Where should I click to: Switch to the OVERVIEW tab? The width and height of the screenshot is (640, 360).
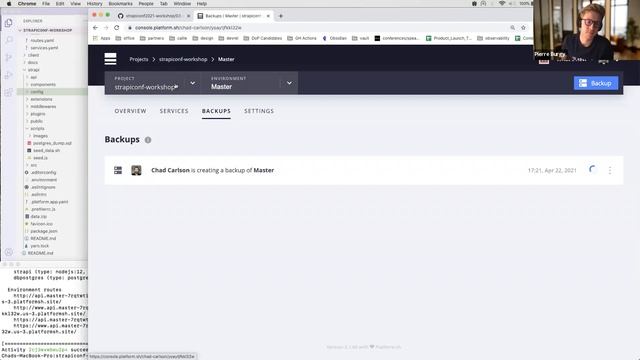pos(130,111)
